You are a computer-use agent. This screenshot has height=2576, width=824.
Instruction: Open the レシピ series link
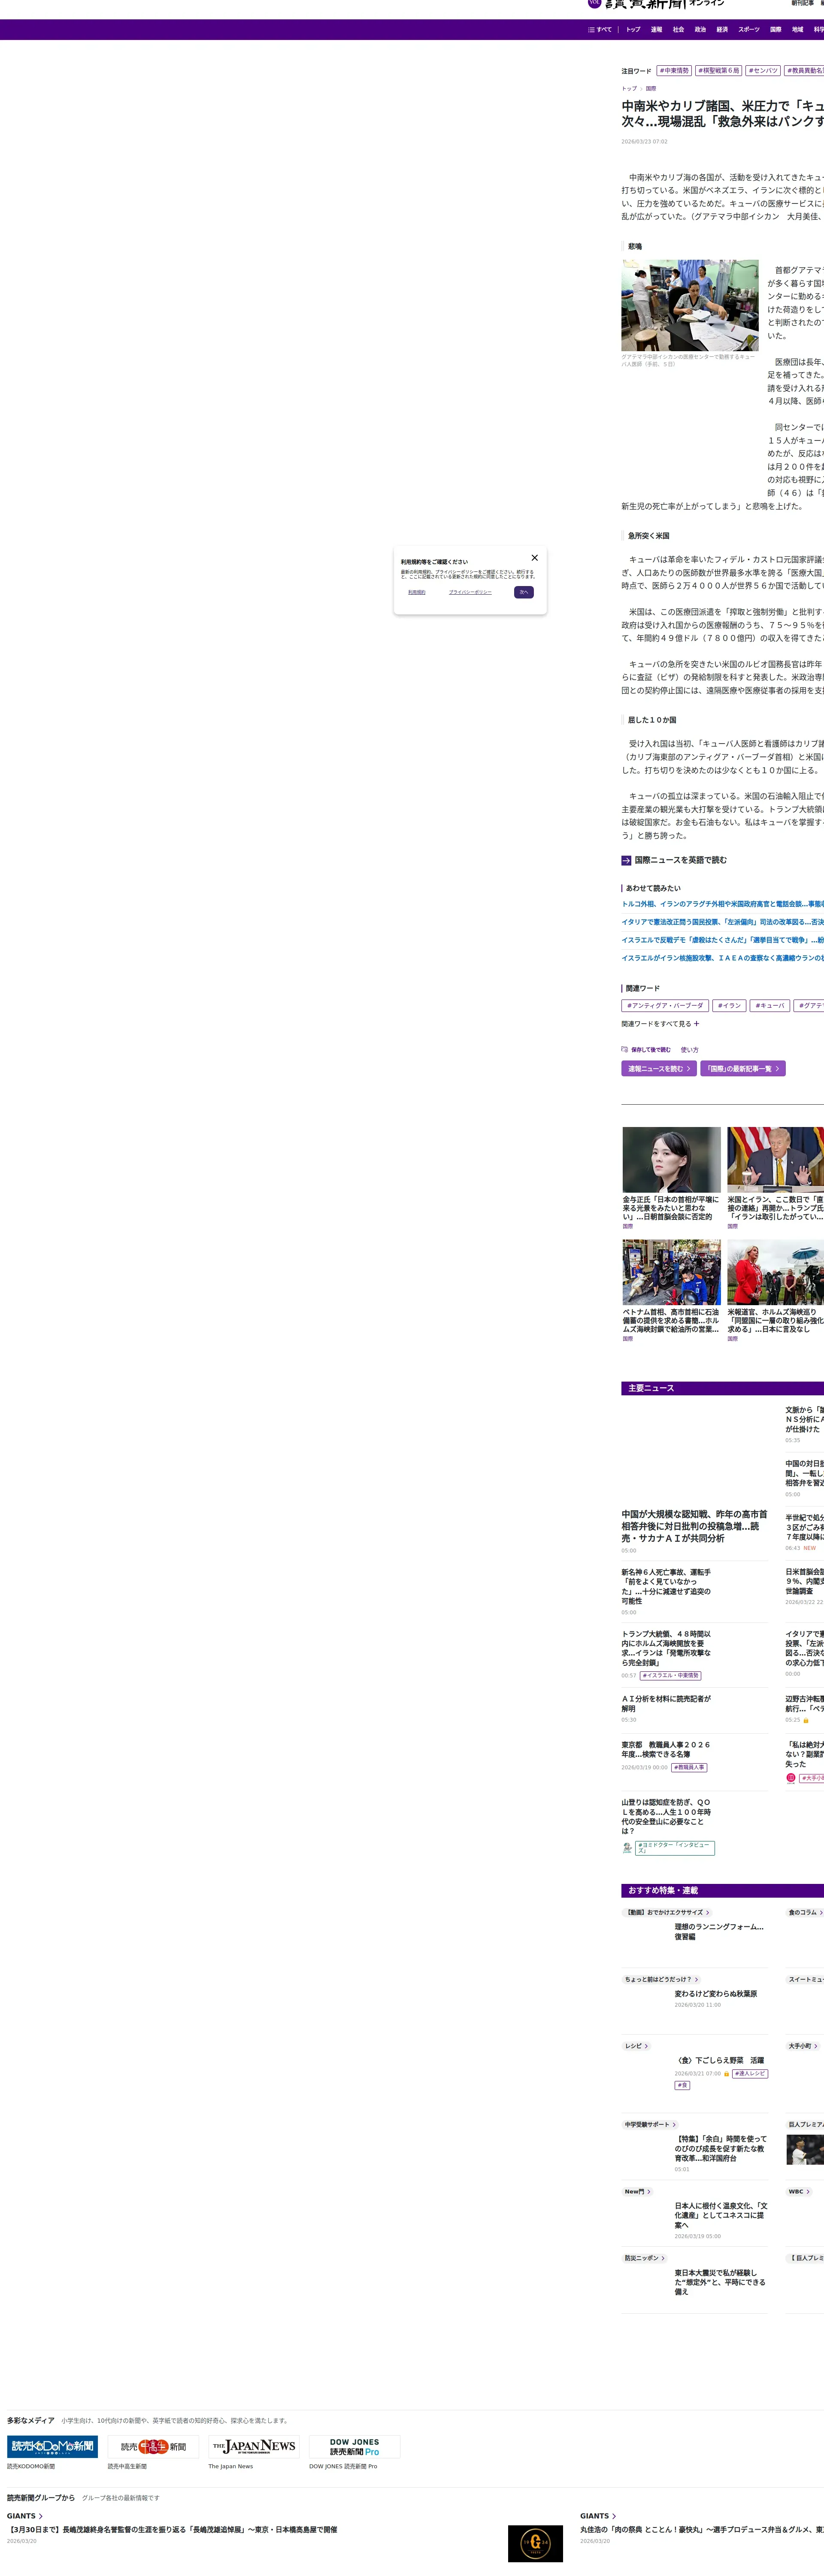click(636, 2047)
